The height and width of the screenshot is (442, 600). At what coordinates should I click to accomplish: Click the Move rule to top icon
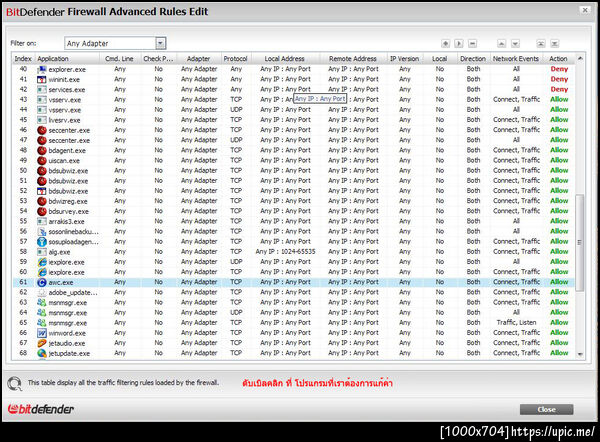point(541,43)
